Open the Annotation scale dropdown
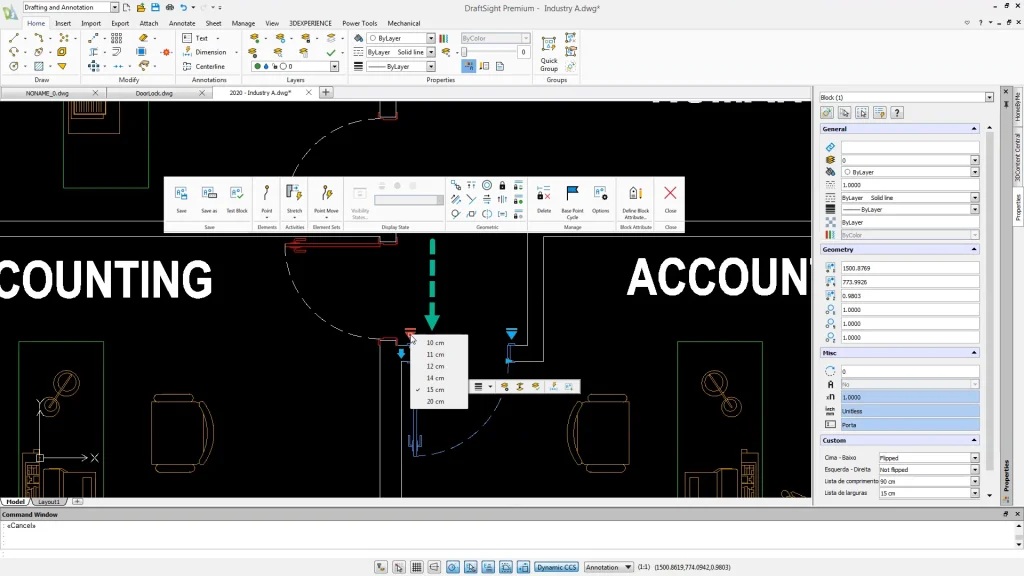This screenshot has width=1024, height=576. pos(608,567)
